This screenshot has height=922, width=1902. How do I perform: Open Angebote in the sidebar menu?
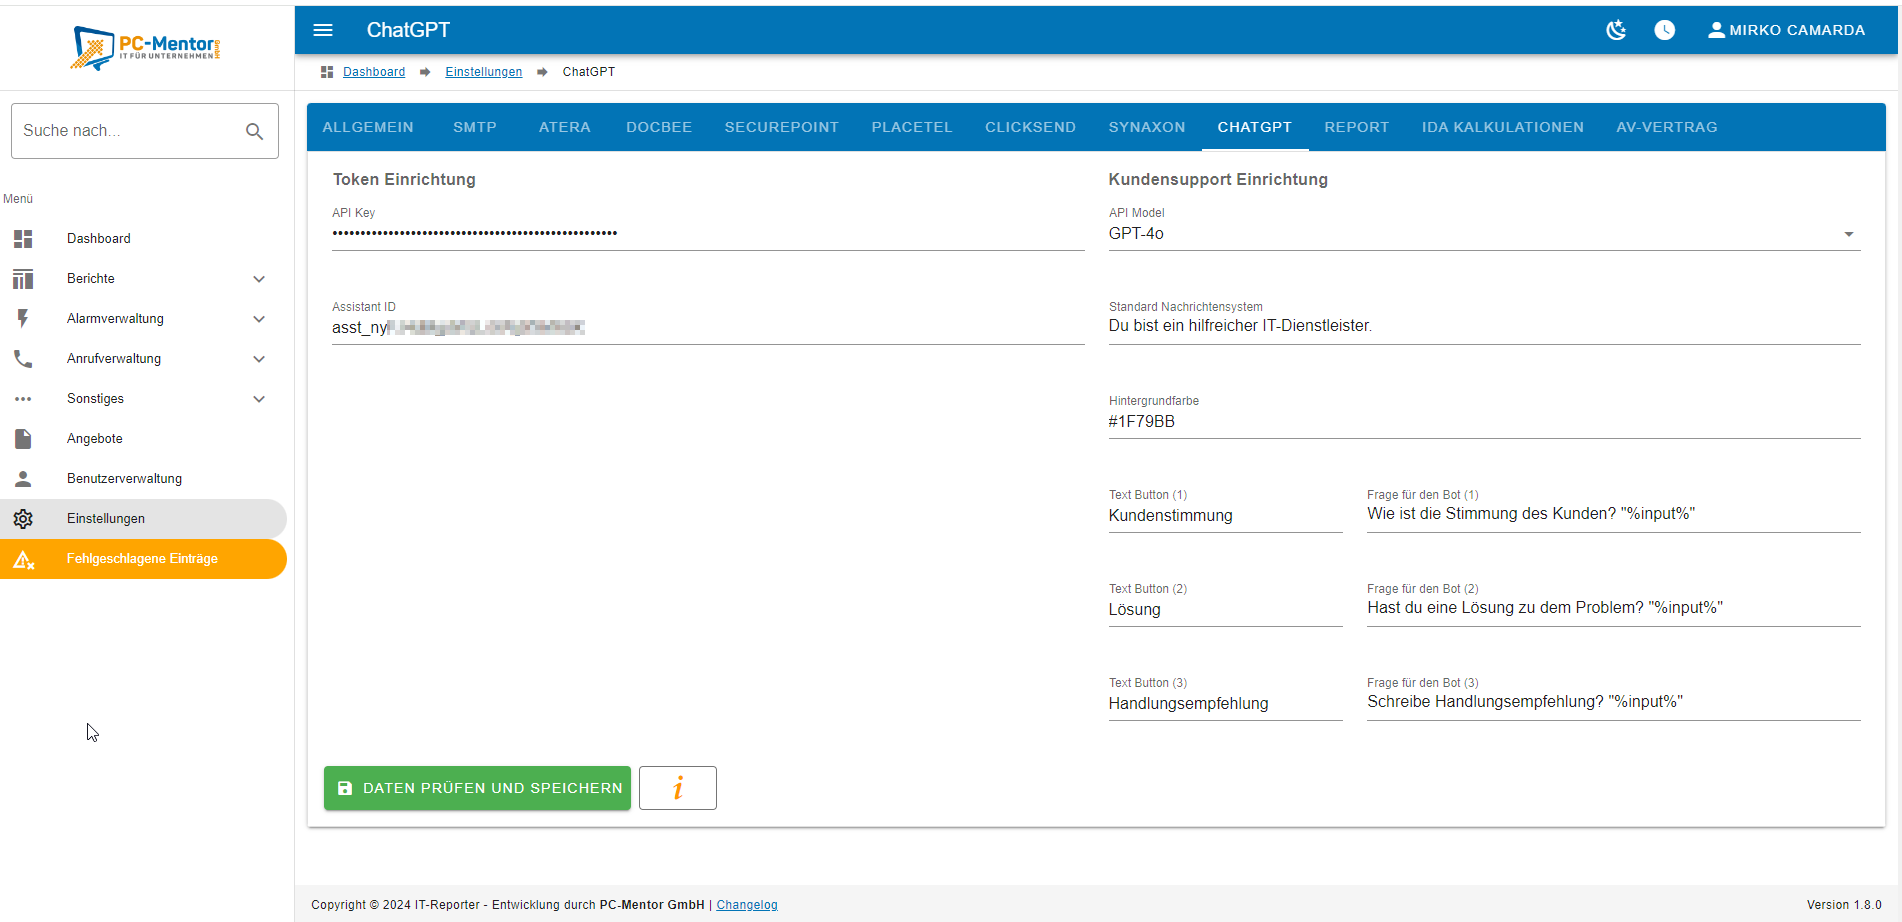pyautogui.click(x=143, y=439)
